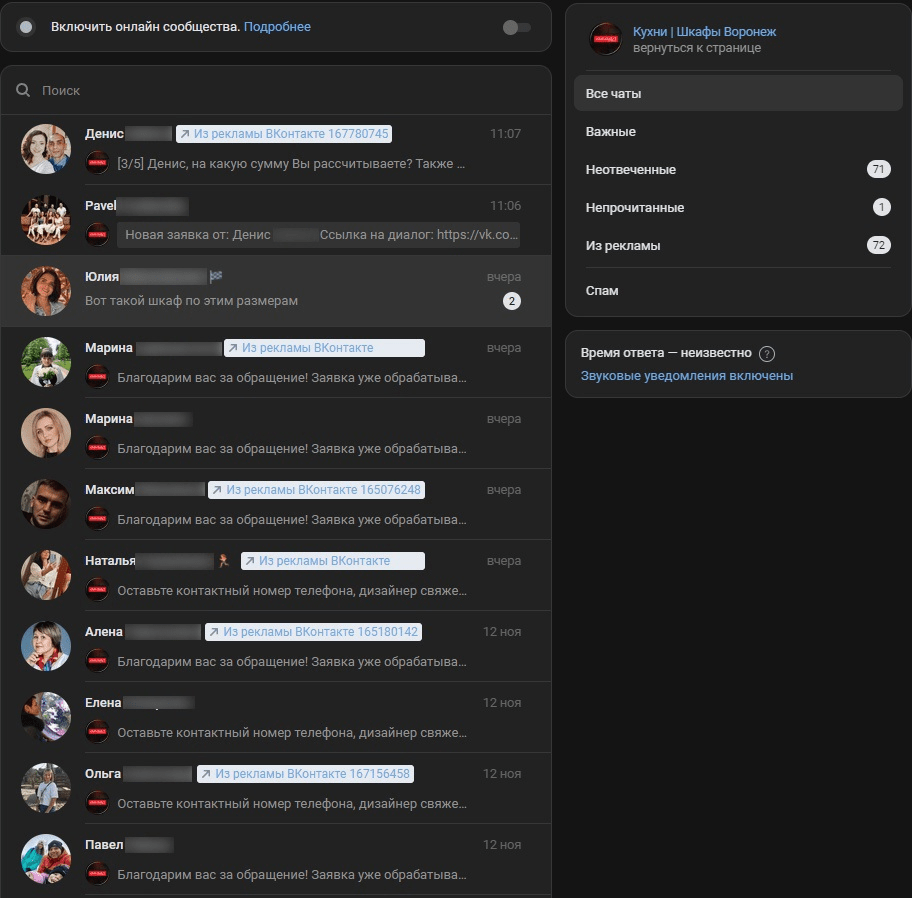
Task: Click sender logo in Павел message preview
Action: [98, 874]
